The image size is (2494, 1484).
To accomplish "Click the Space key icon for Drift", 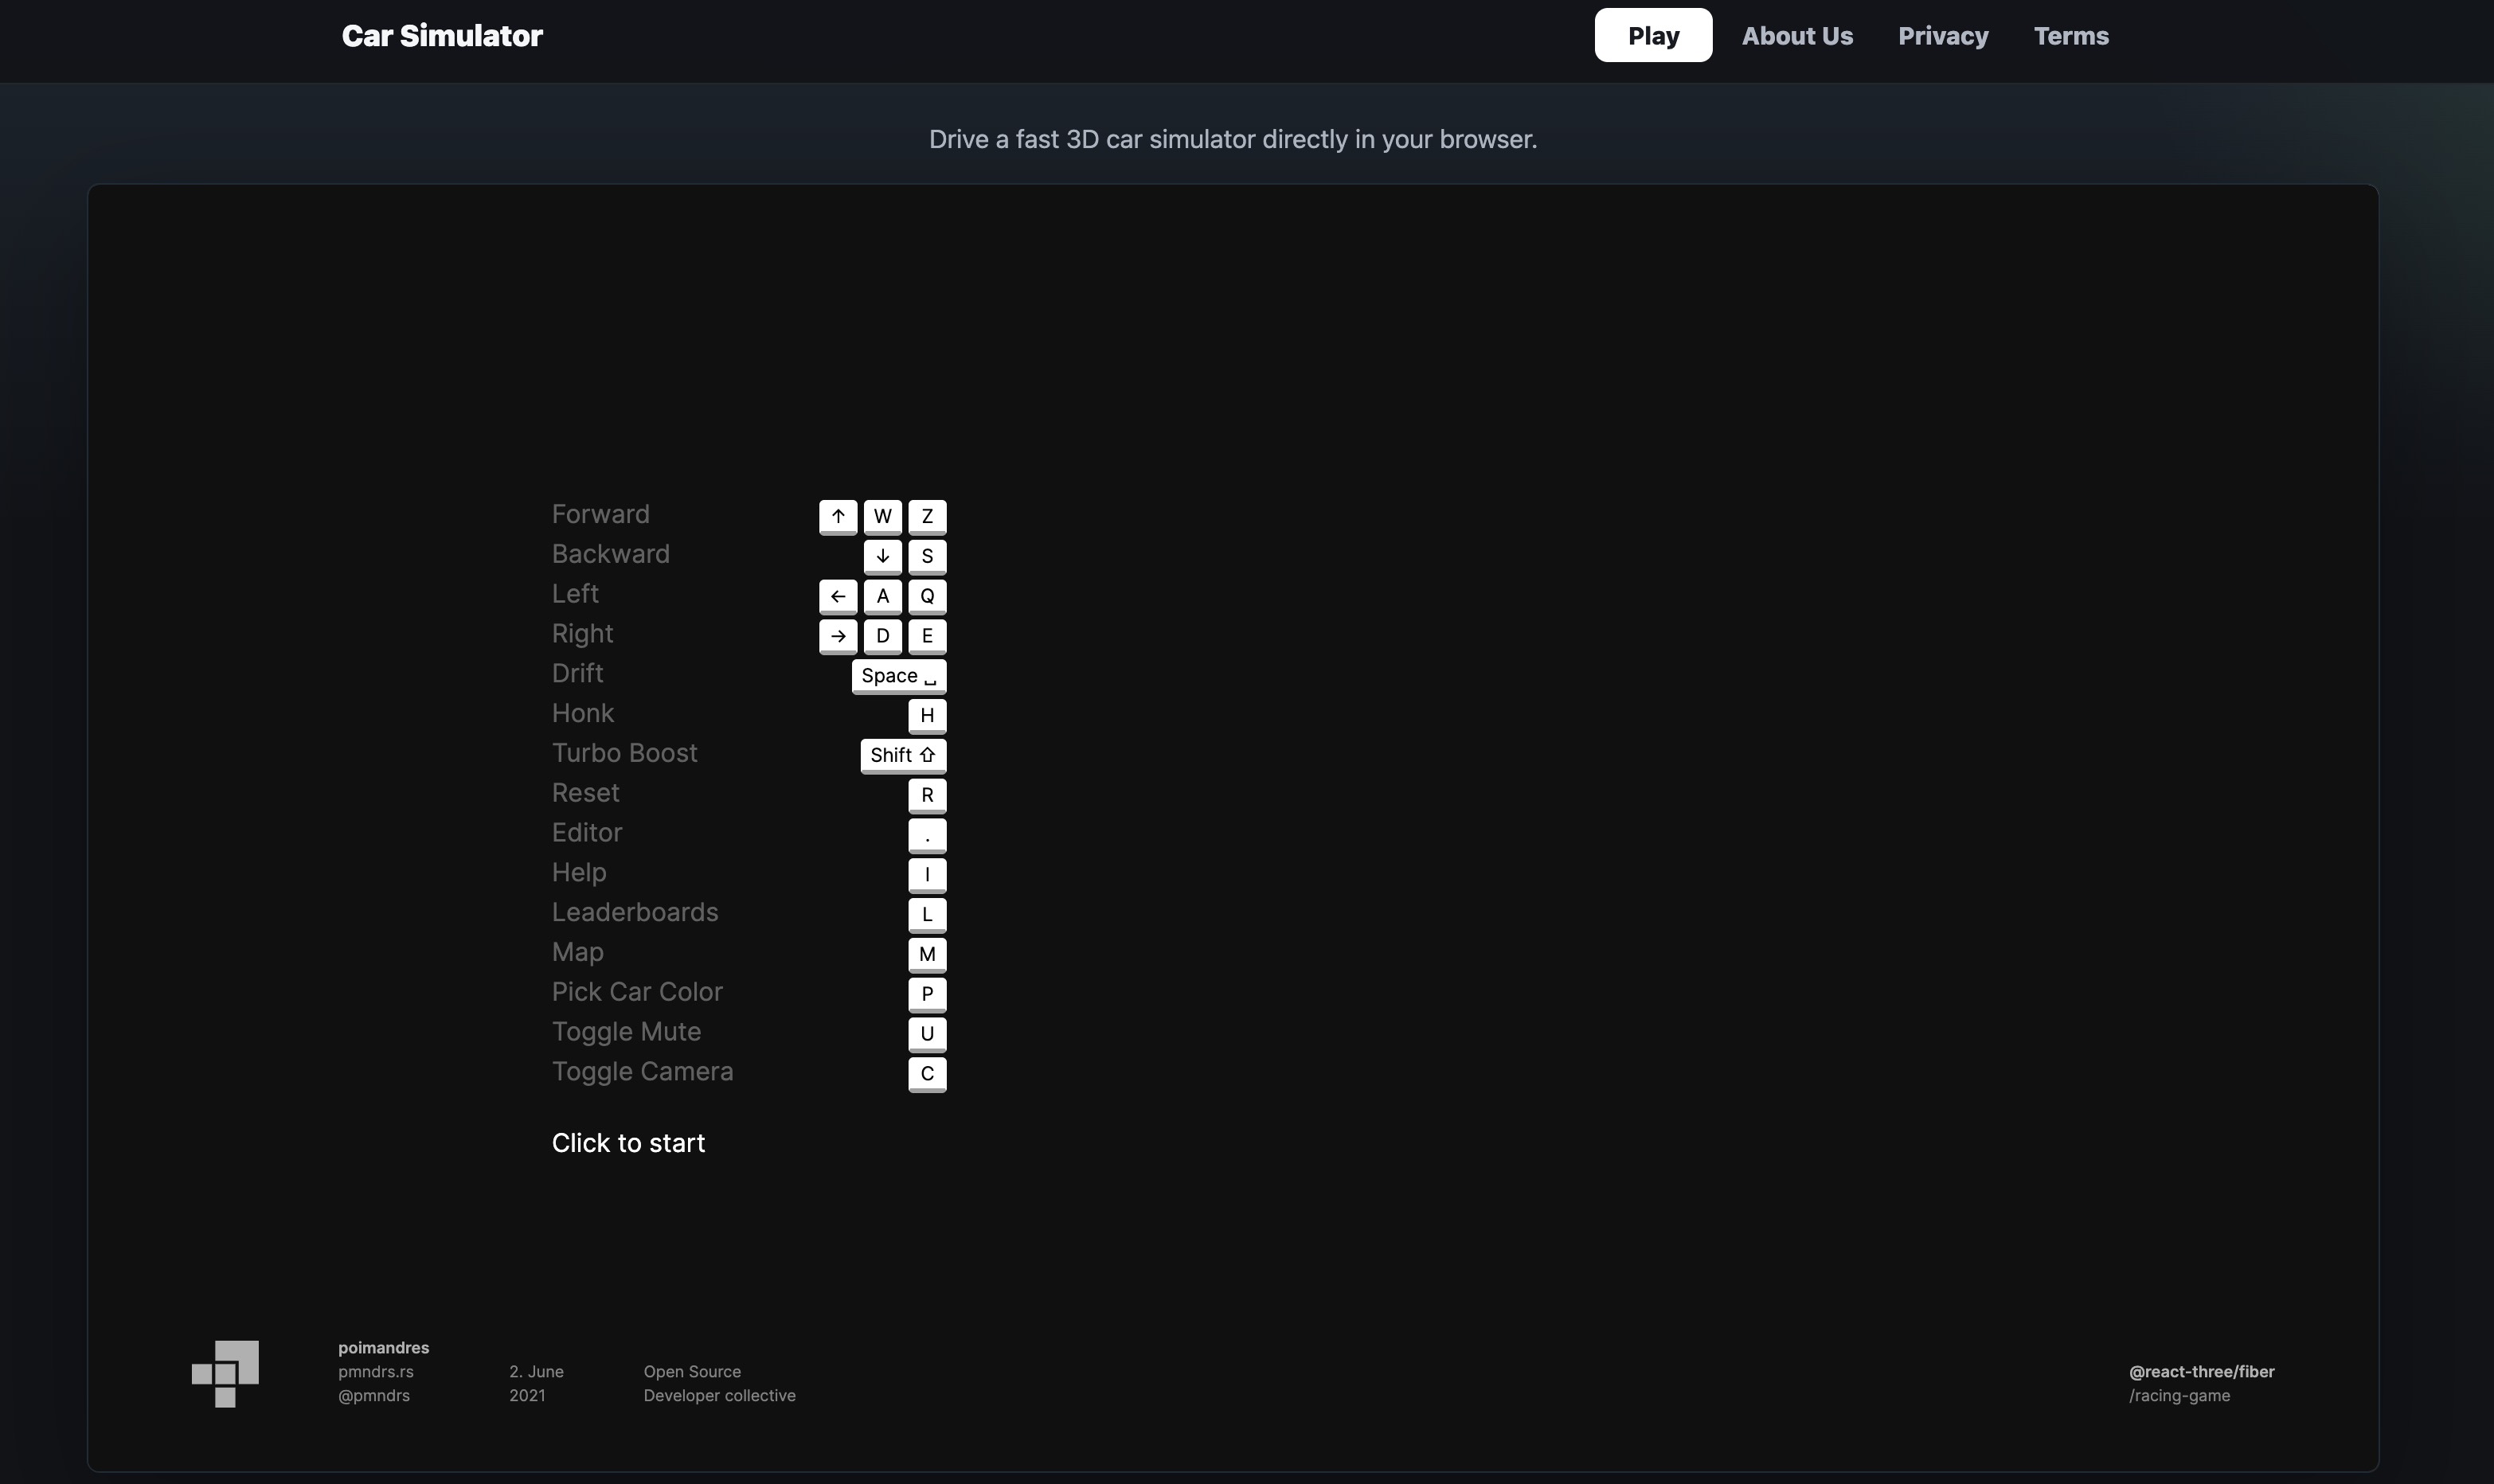I will 899,676.
